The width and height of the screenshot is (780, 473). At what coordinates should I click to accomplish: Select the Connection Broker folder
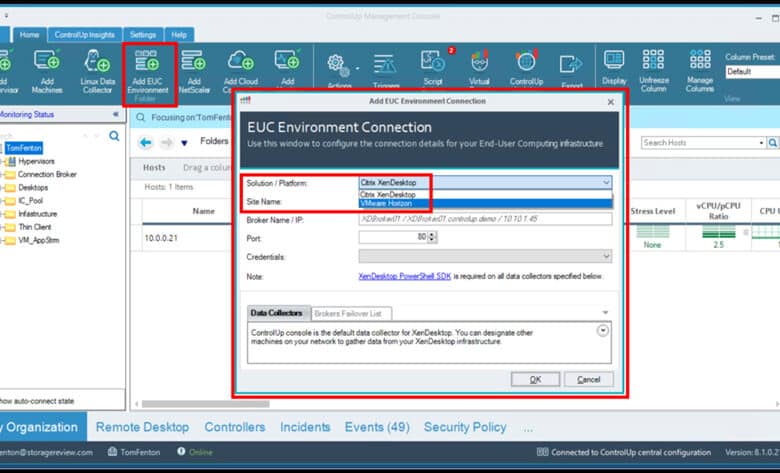point(47,175)
